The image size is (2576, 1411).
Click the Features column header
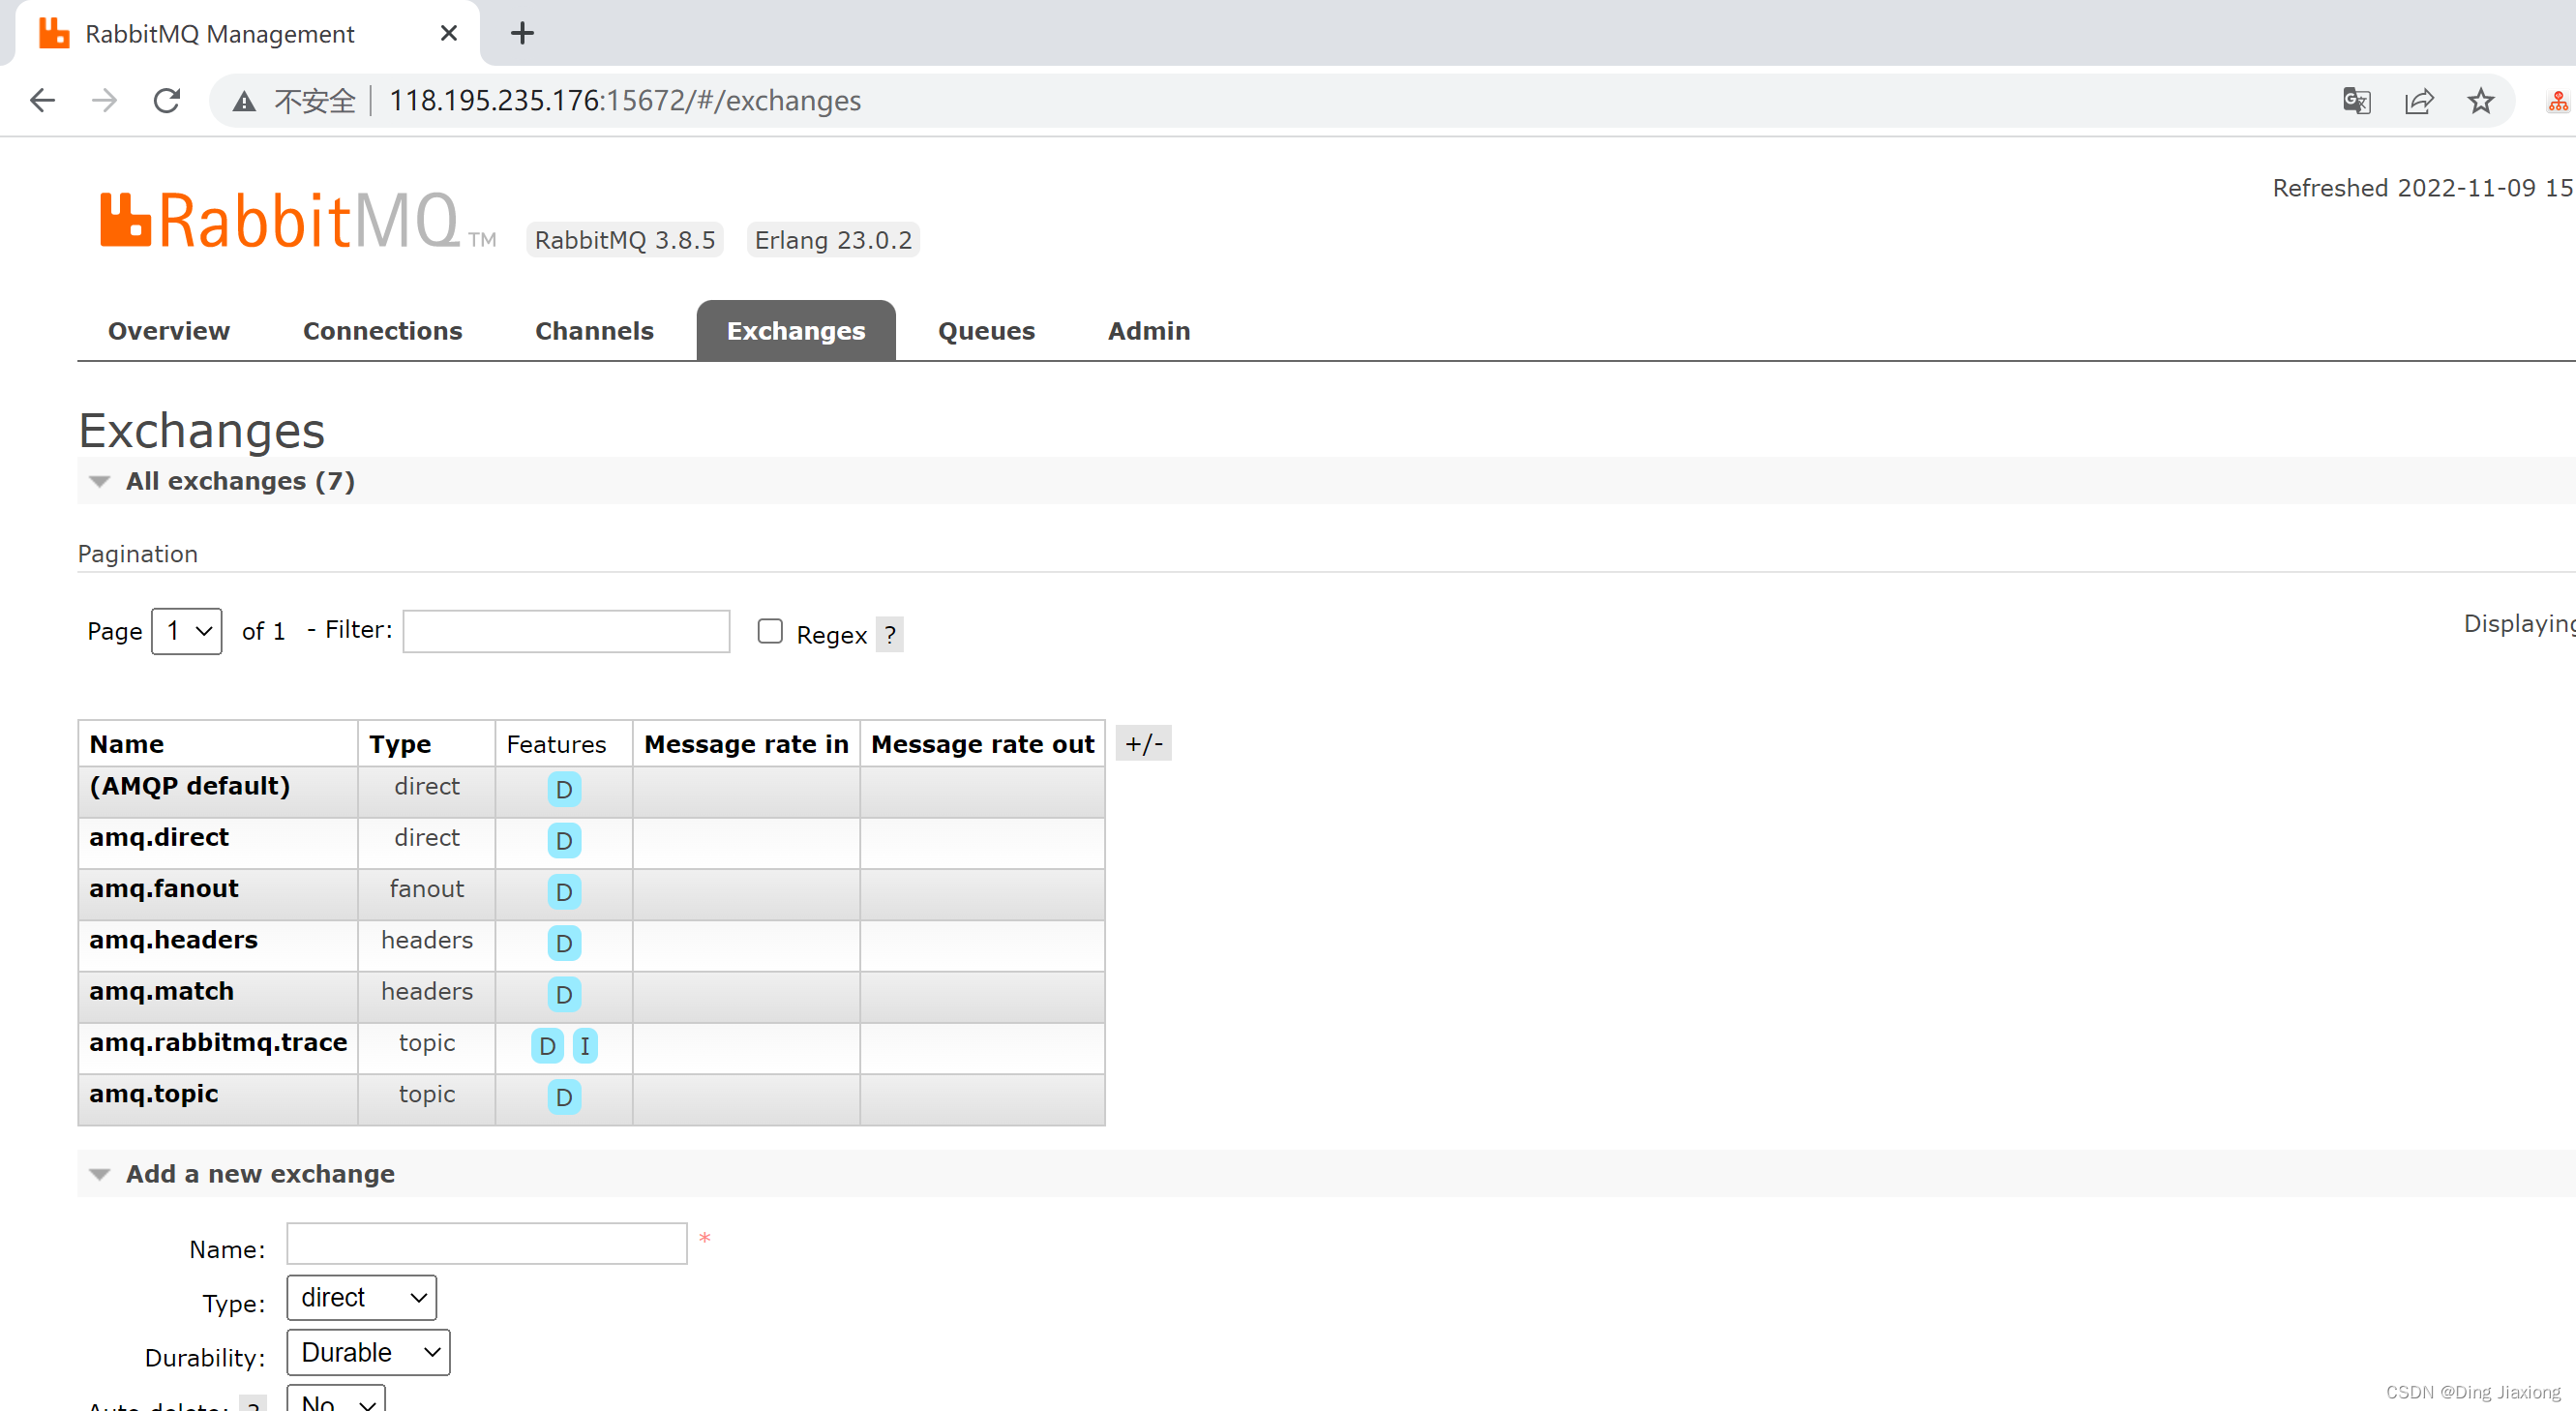point(556,744)
